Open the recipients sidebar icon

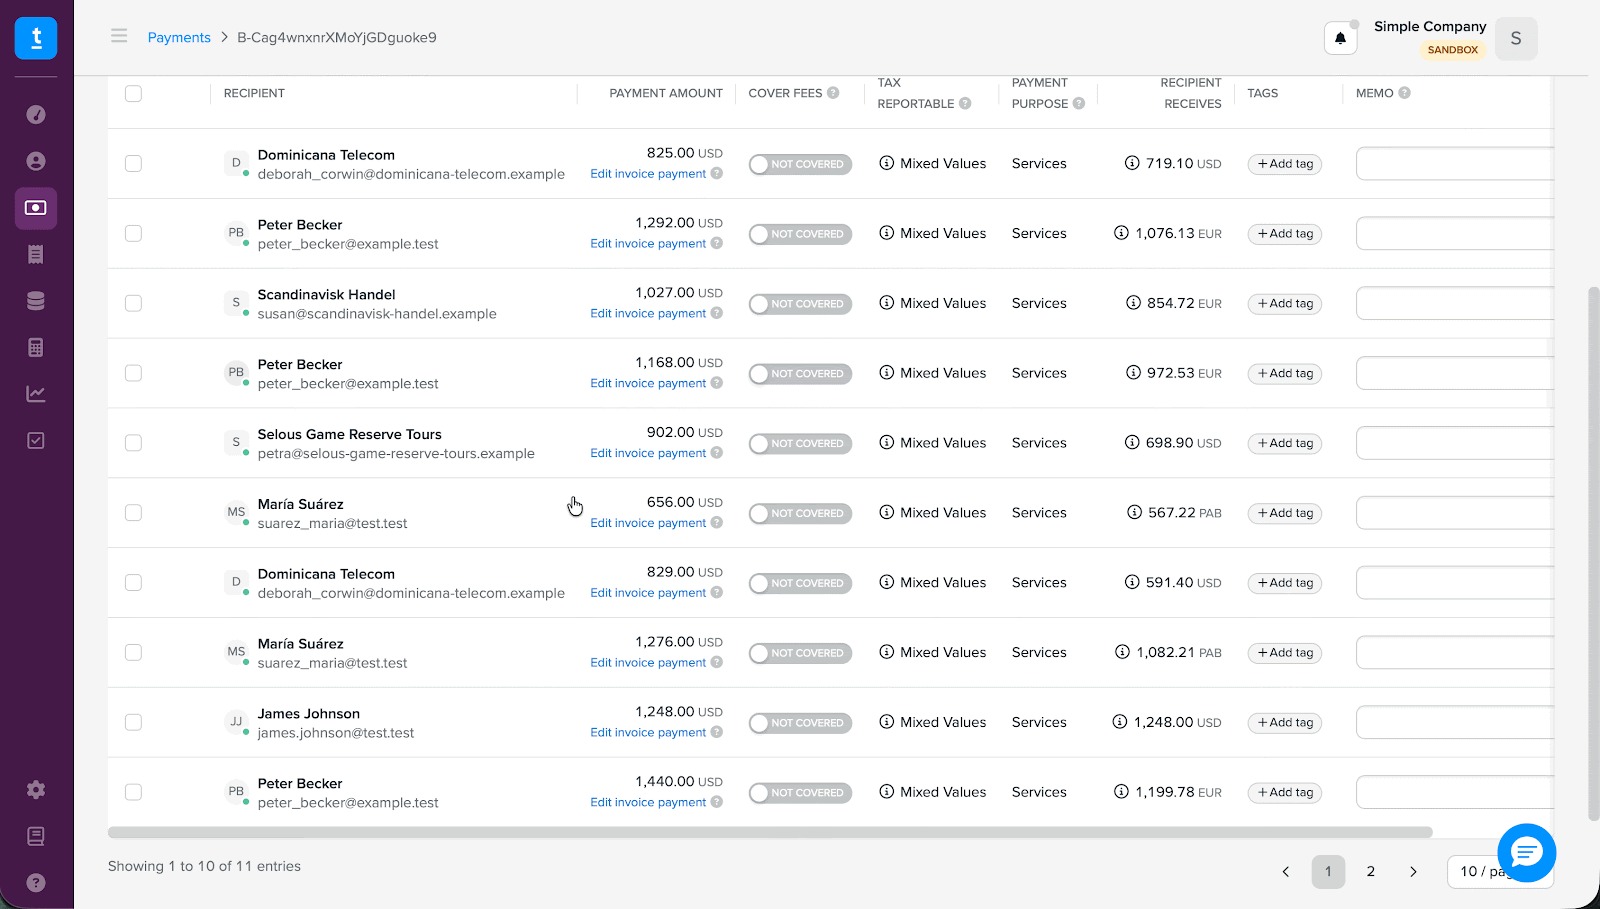click(x=36, y=161)
